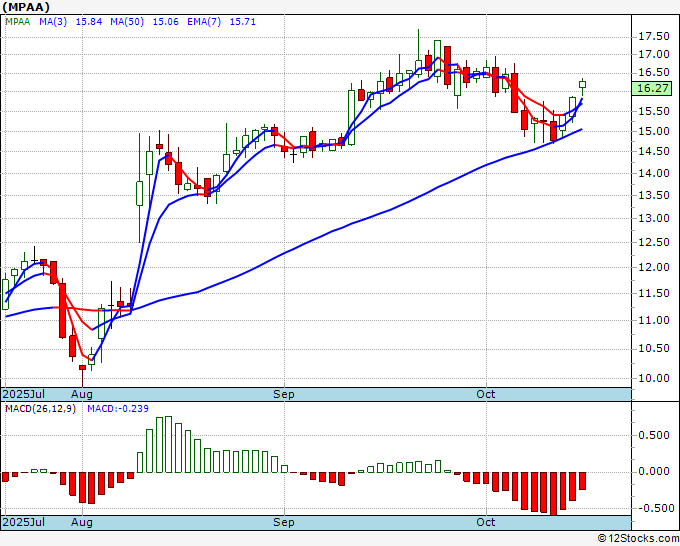Click the 12.50 price axis label
Screen dimensions: 680x546
click(x=654, y=242)
